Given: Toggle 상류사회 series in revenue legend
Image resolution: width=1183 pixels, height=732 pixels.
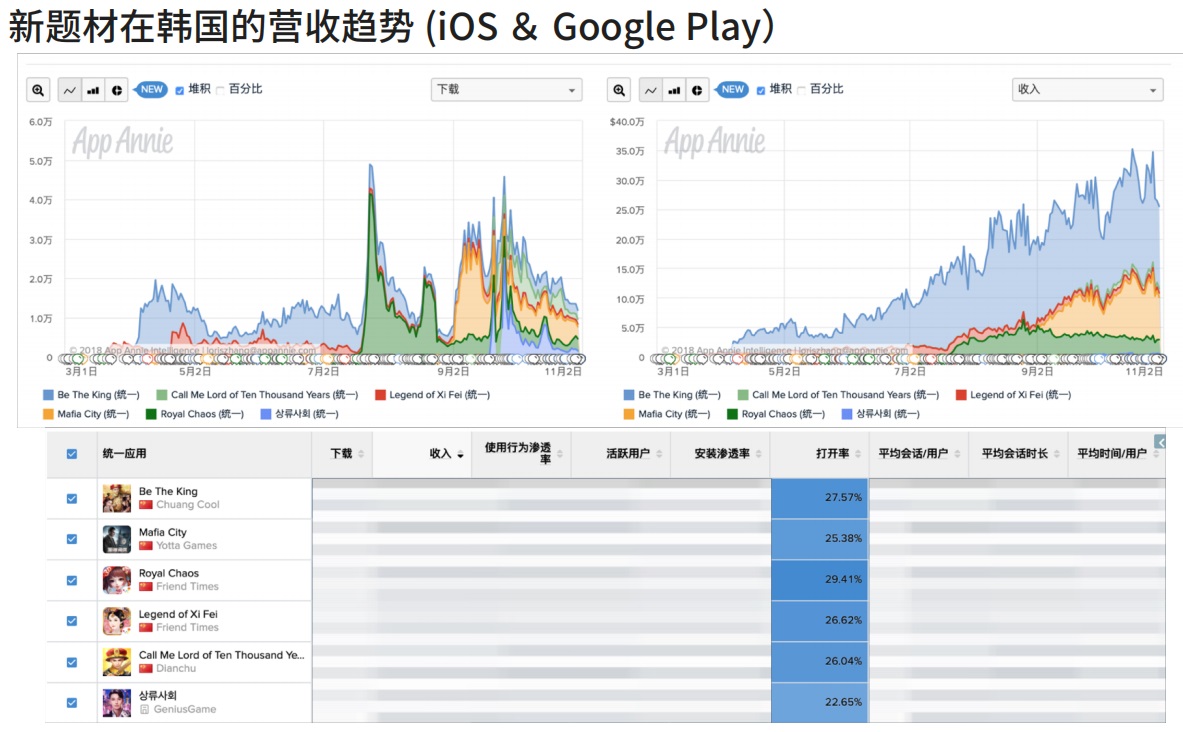Looking at the screenshot, I should click(x=880, y=414).
